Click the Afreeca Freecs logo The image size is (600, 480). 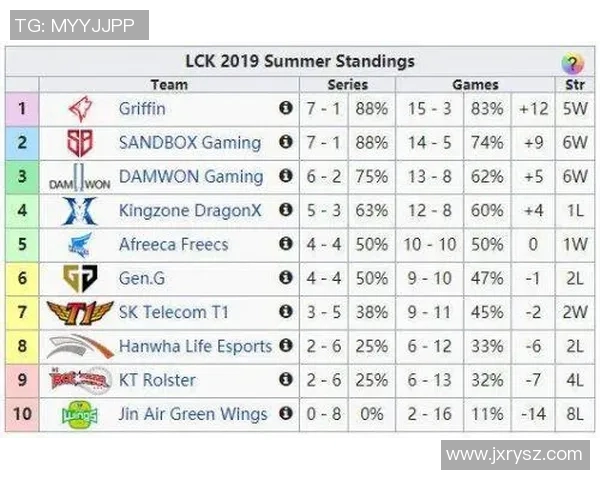[79, 245]
